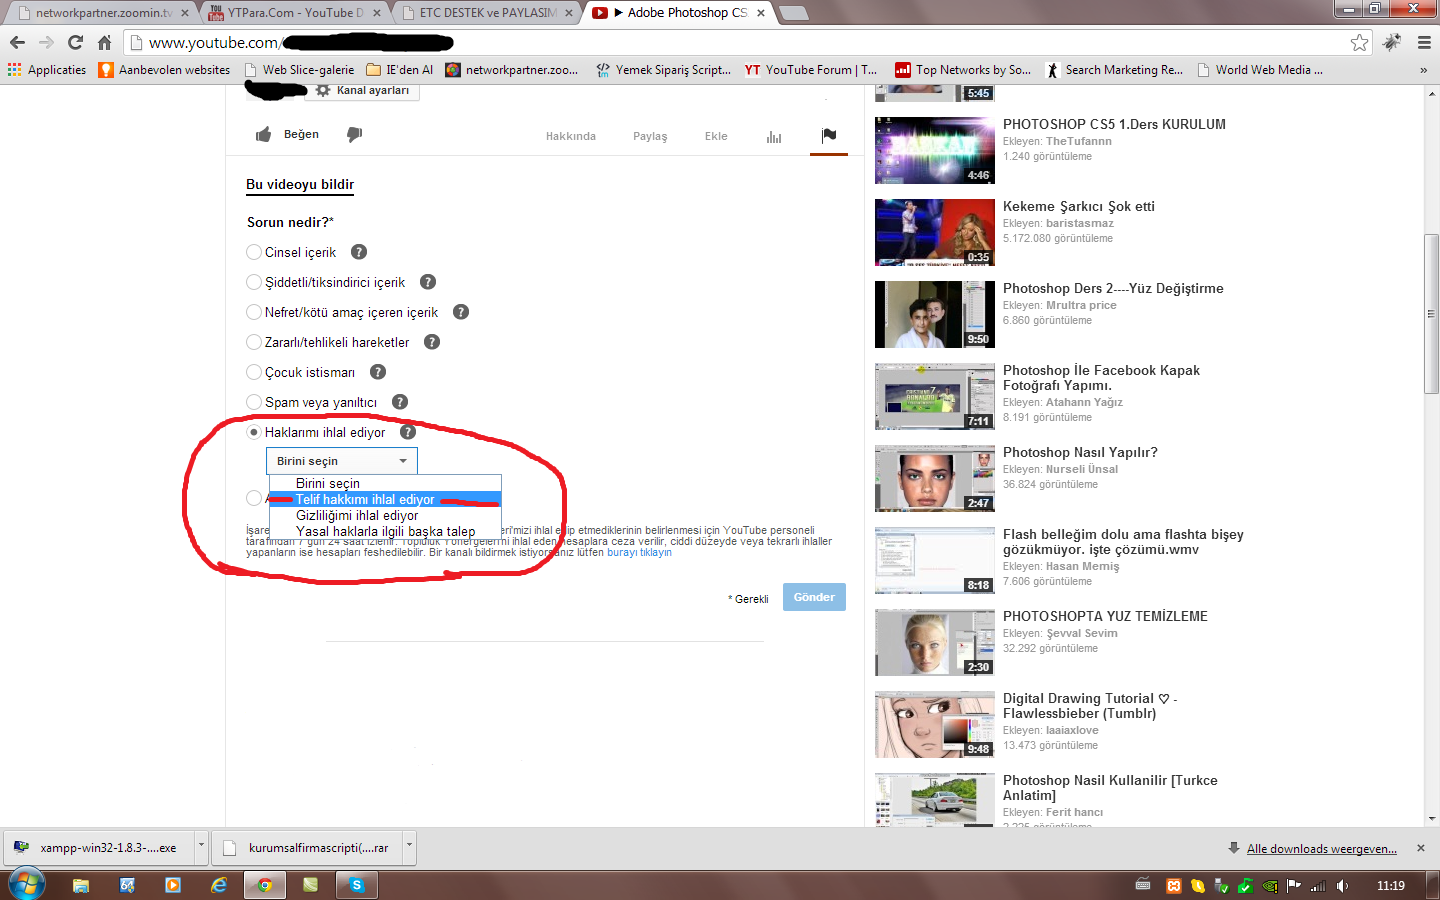Follow the burayı tıklayın link

639,552
